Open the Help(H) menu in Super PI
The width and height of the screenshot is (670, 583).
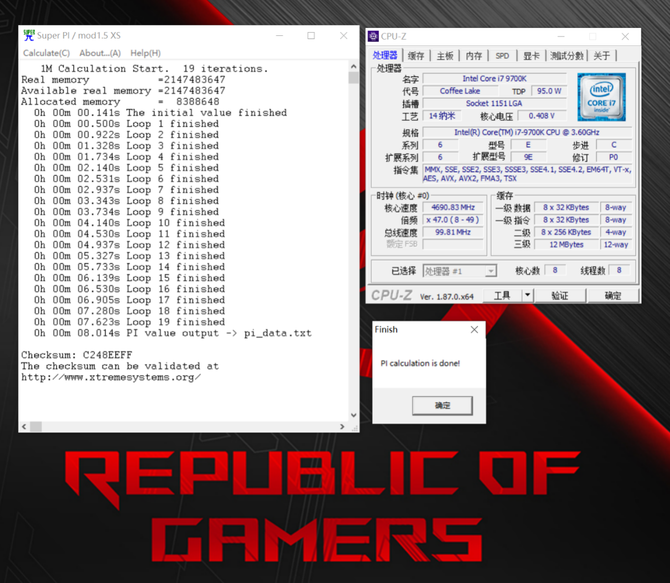(145, 53)
